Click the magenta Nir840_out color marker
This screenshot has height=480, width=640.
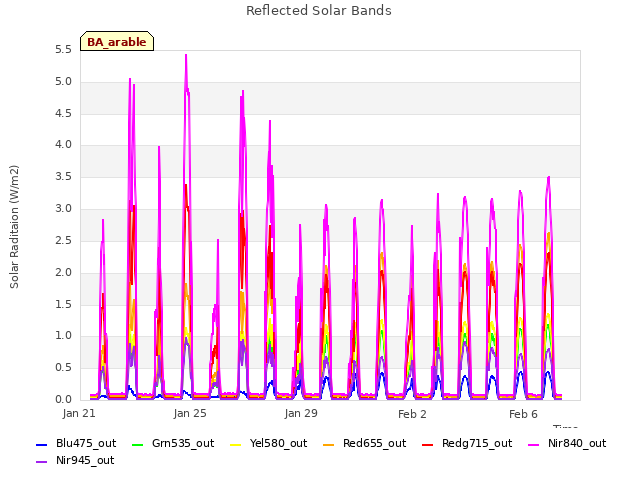533,444
